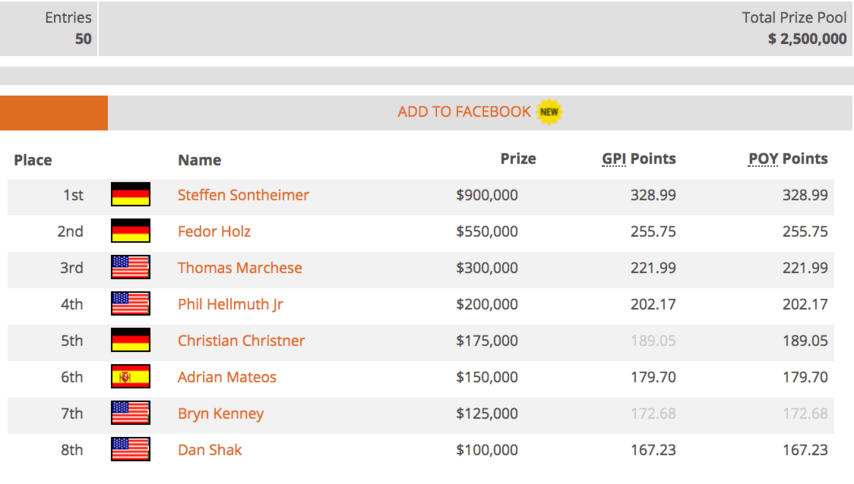Click the German flag beside Fedor Holz
This screenshot has width=854, height=484.
[x=130, y=231]
